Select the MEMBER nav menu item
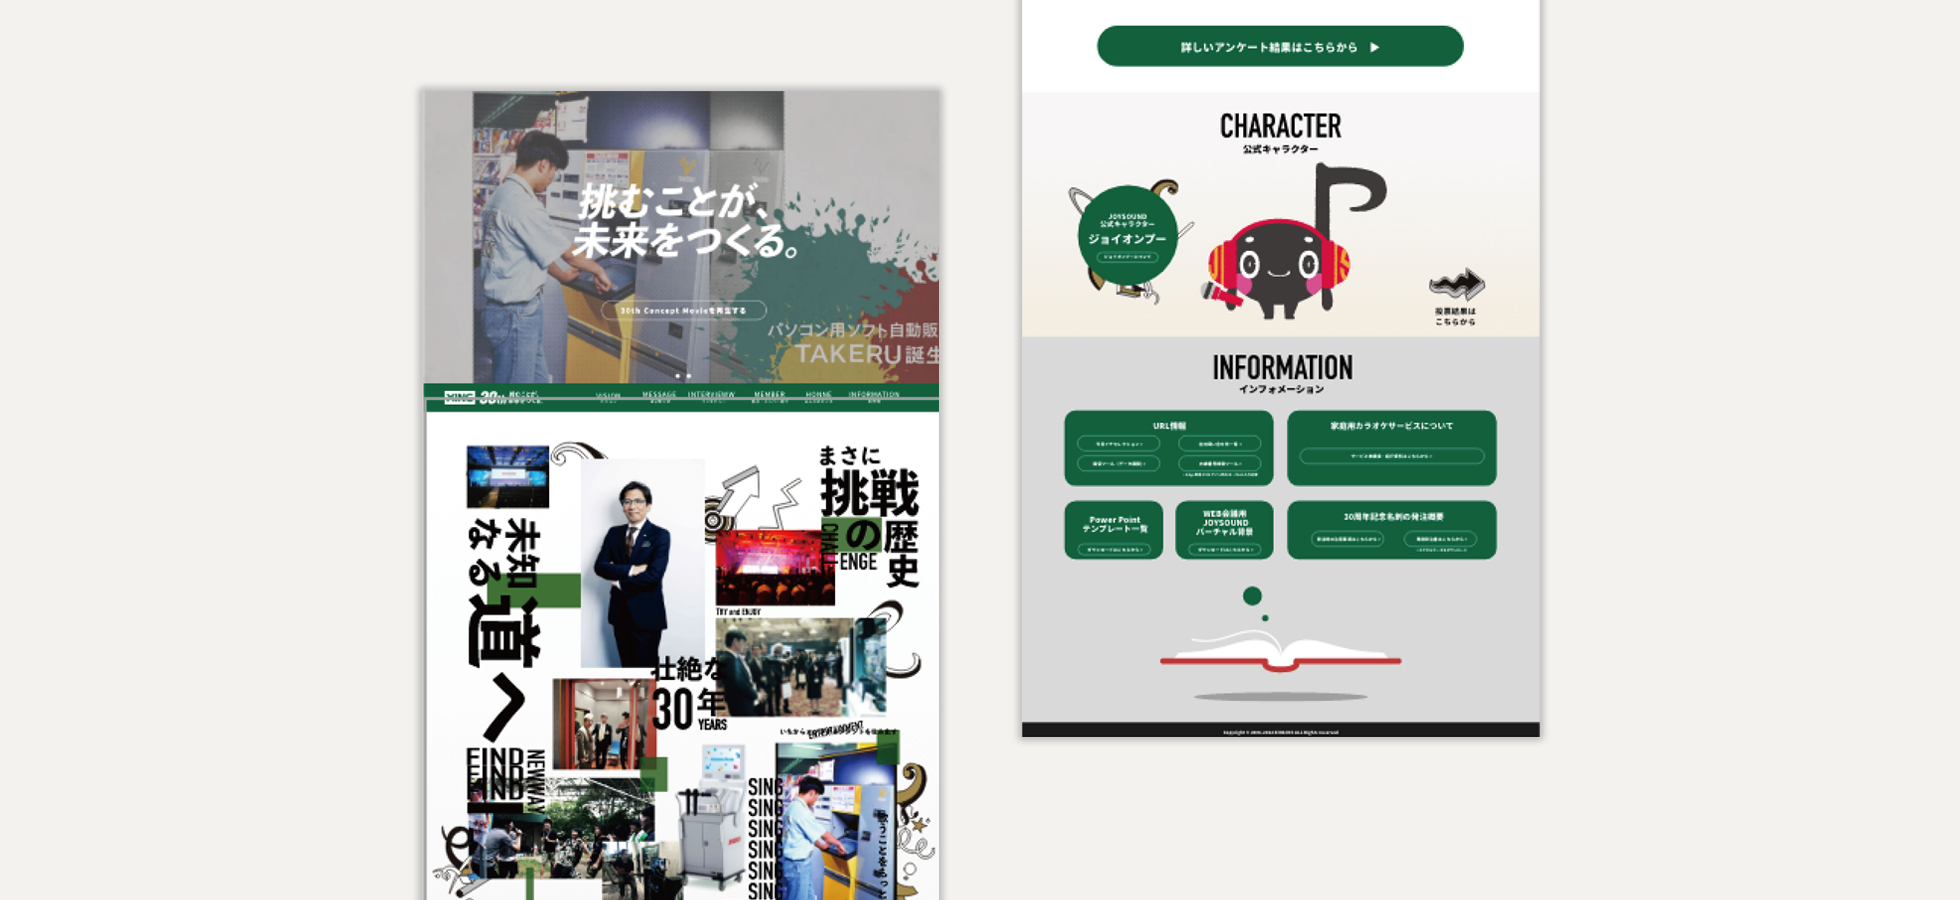The image size is (1960, 900). pos(769,397)
